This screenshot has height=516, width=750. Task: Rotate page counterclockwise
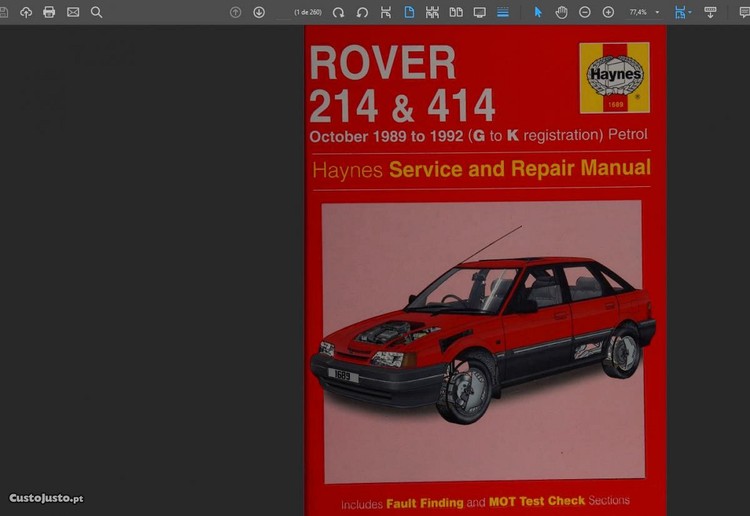click(362, 12)
